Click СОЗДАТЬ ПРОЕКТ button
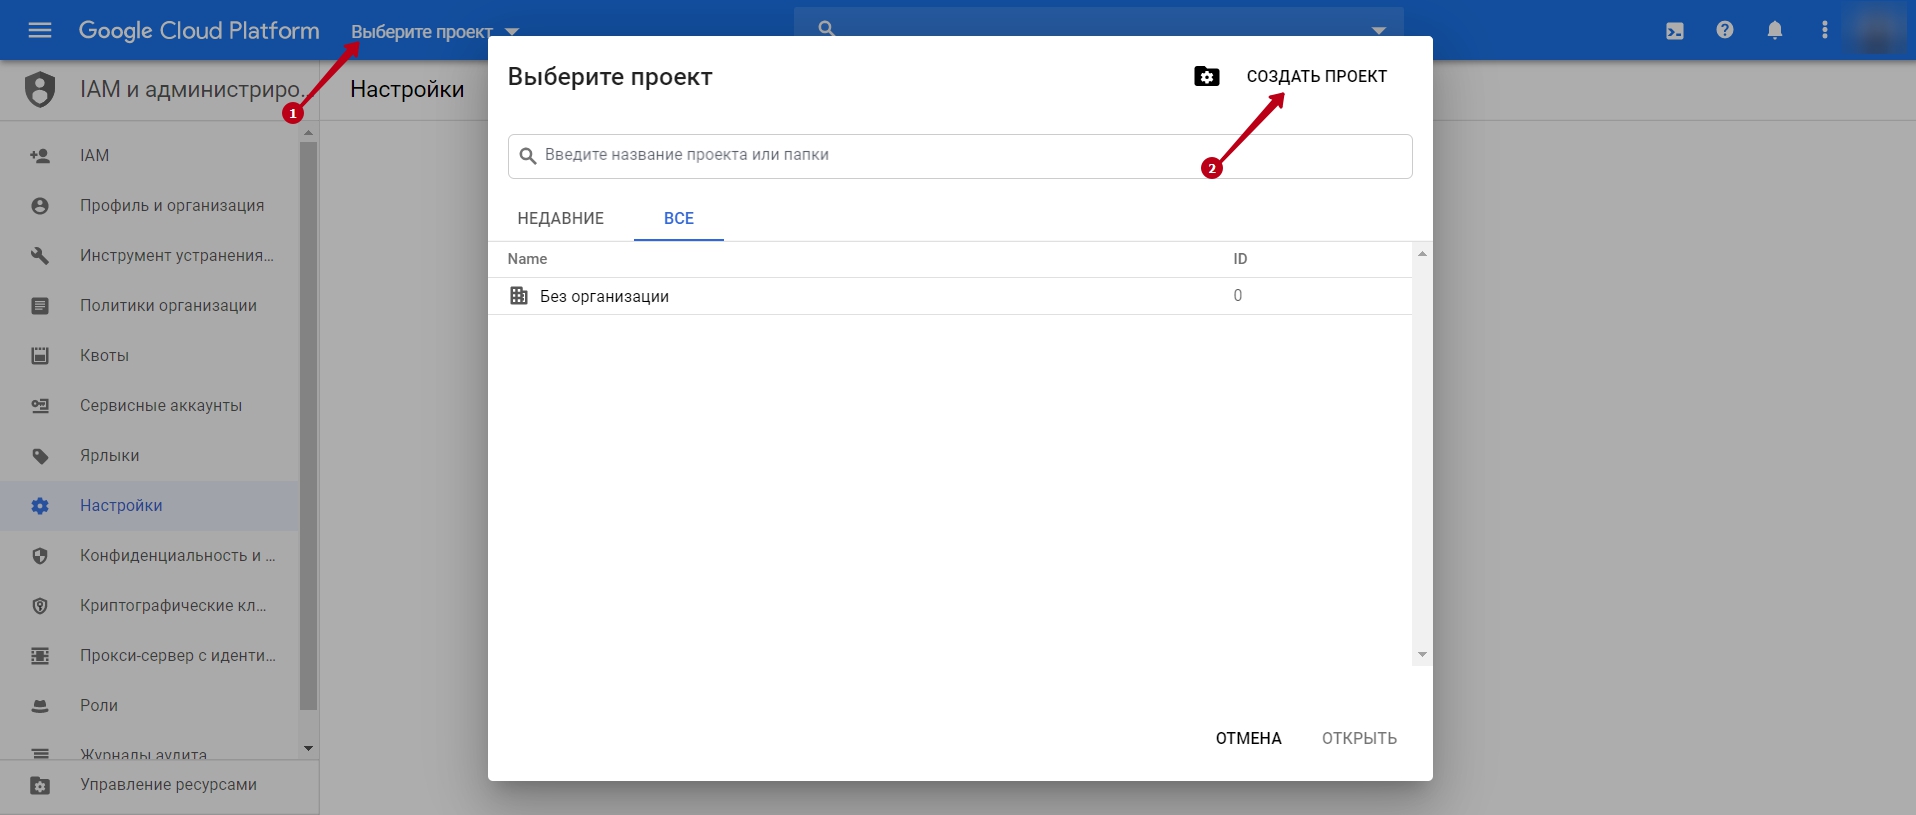1916x815 pixels. coord(1317,76)
